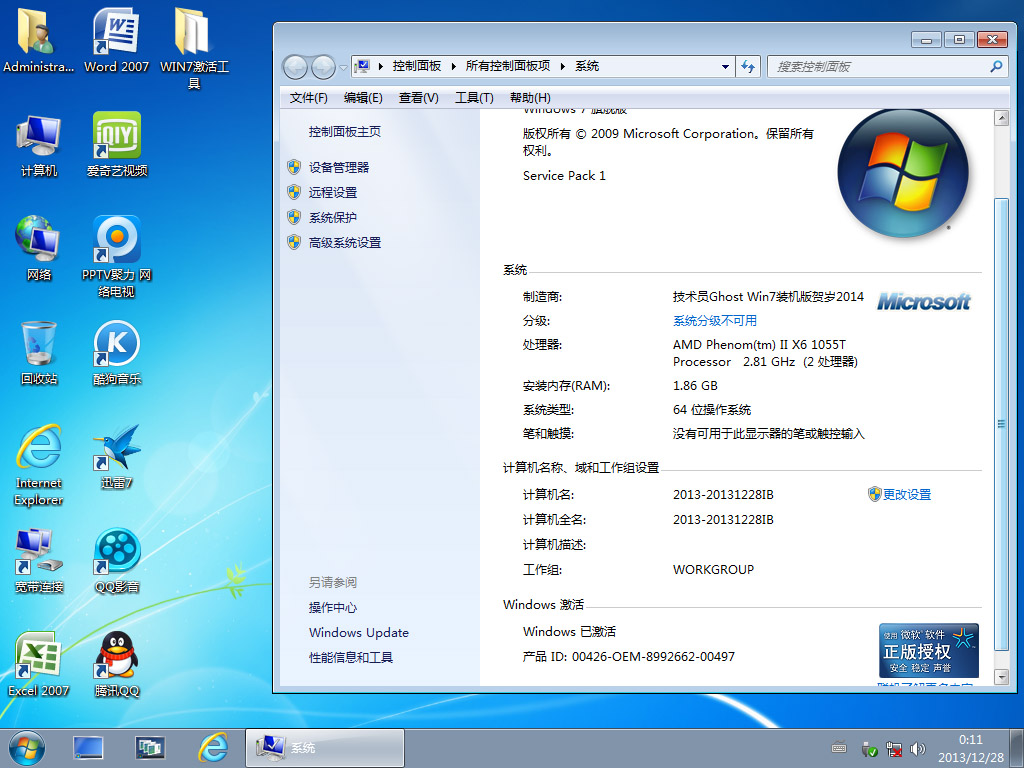1024x768 pixels.
Task: Expand arrow after 控制面板 breadcrumb
Action: click(453, 66)
